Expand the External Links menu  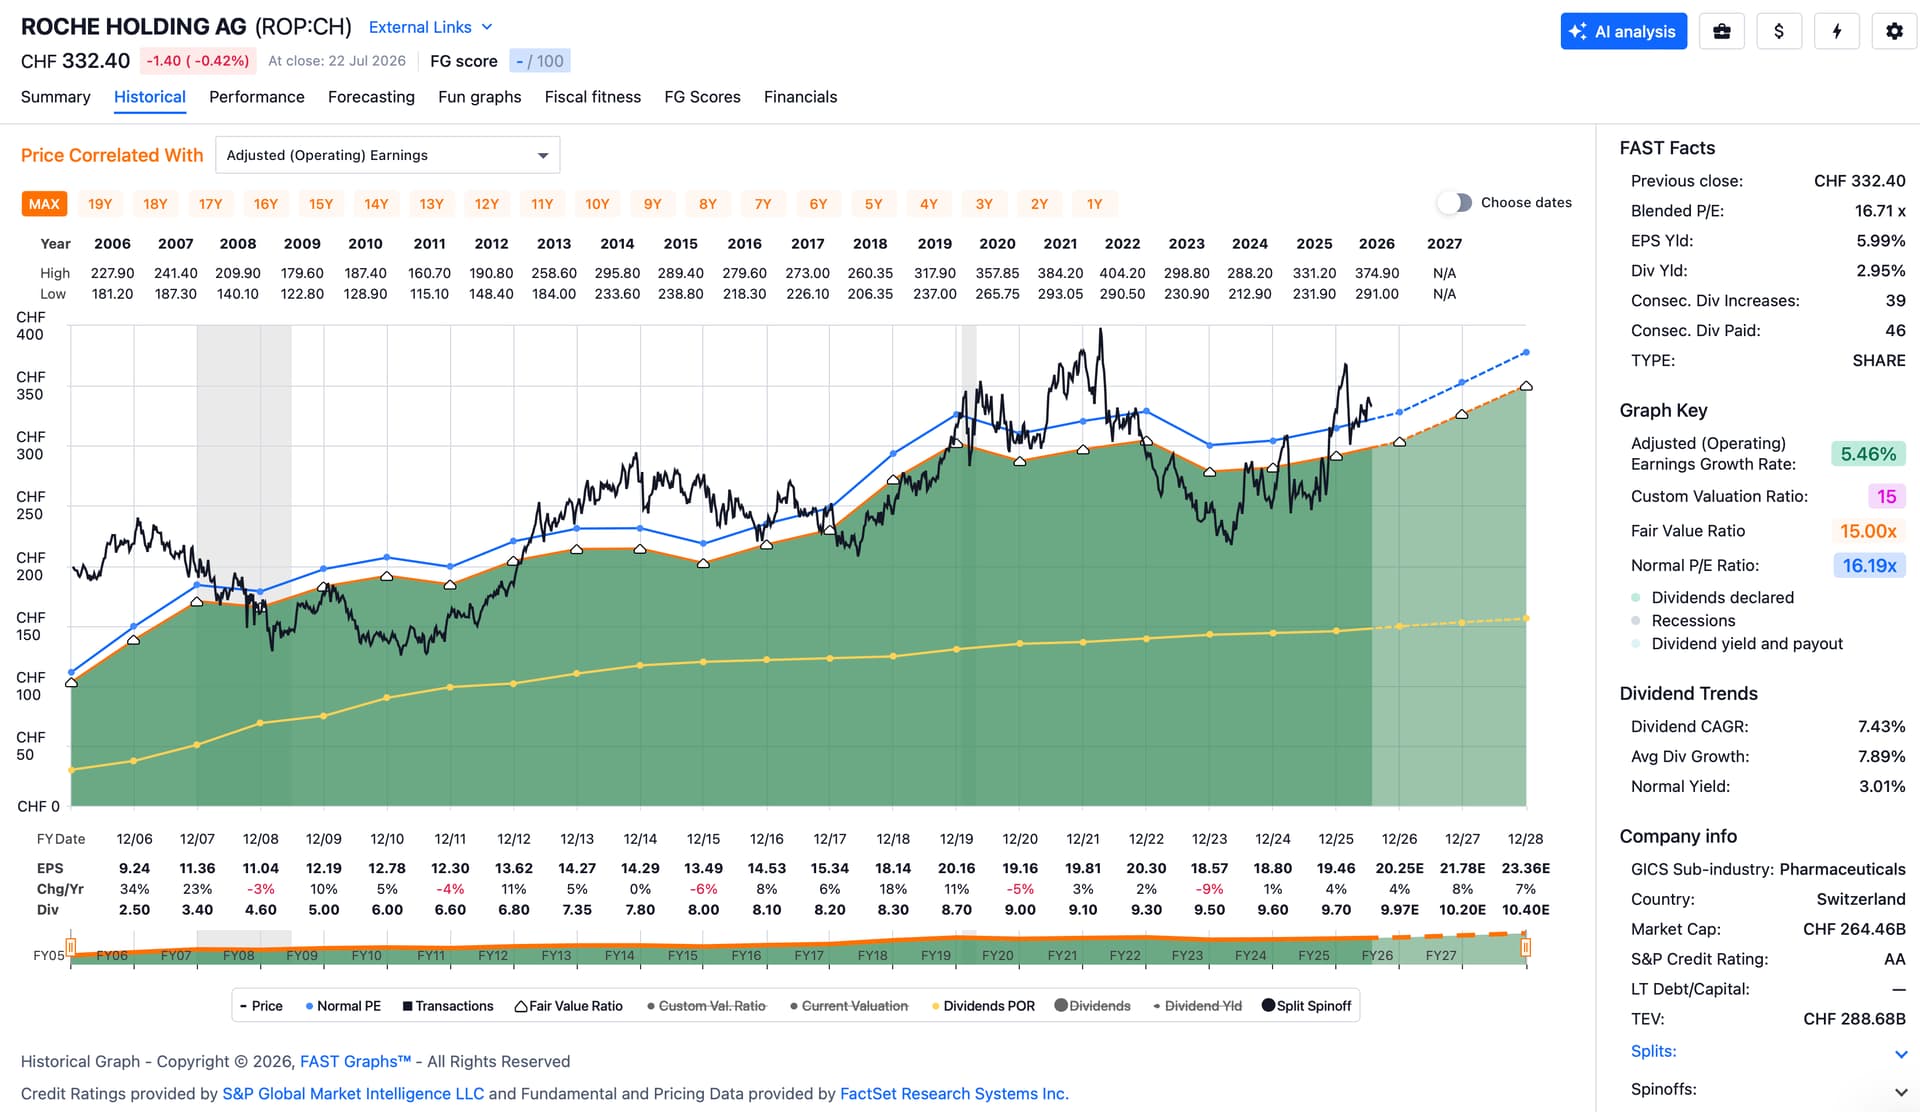point(431,27)
